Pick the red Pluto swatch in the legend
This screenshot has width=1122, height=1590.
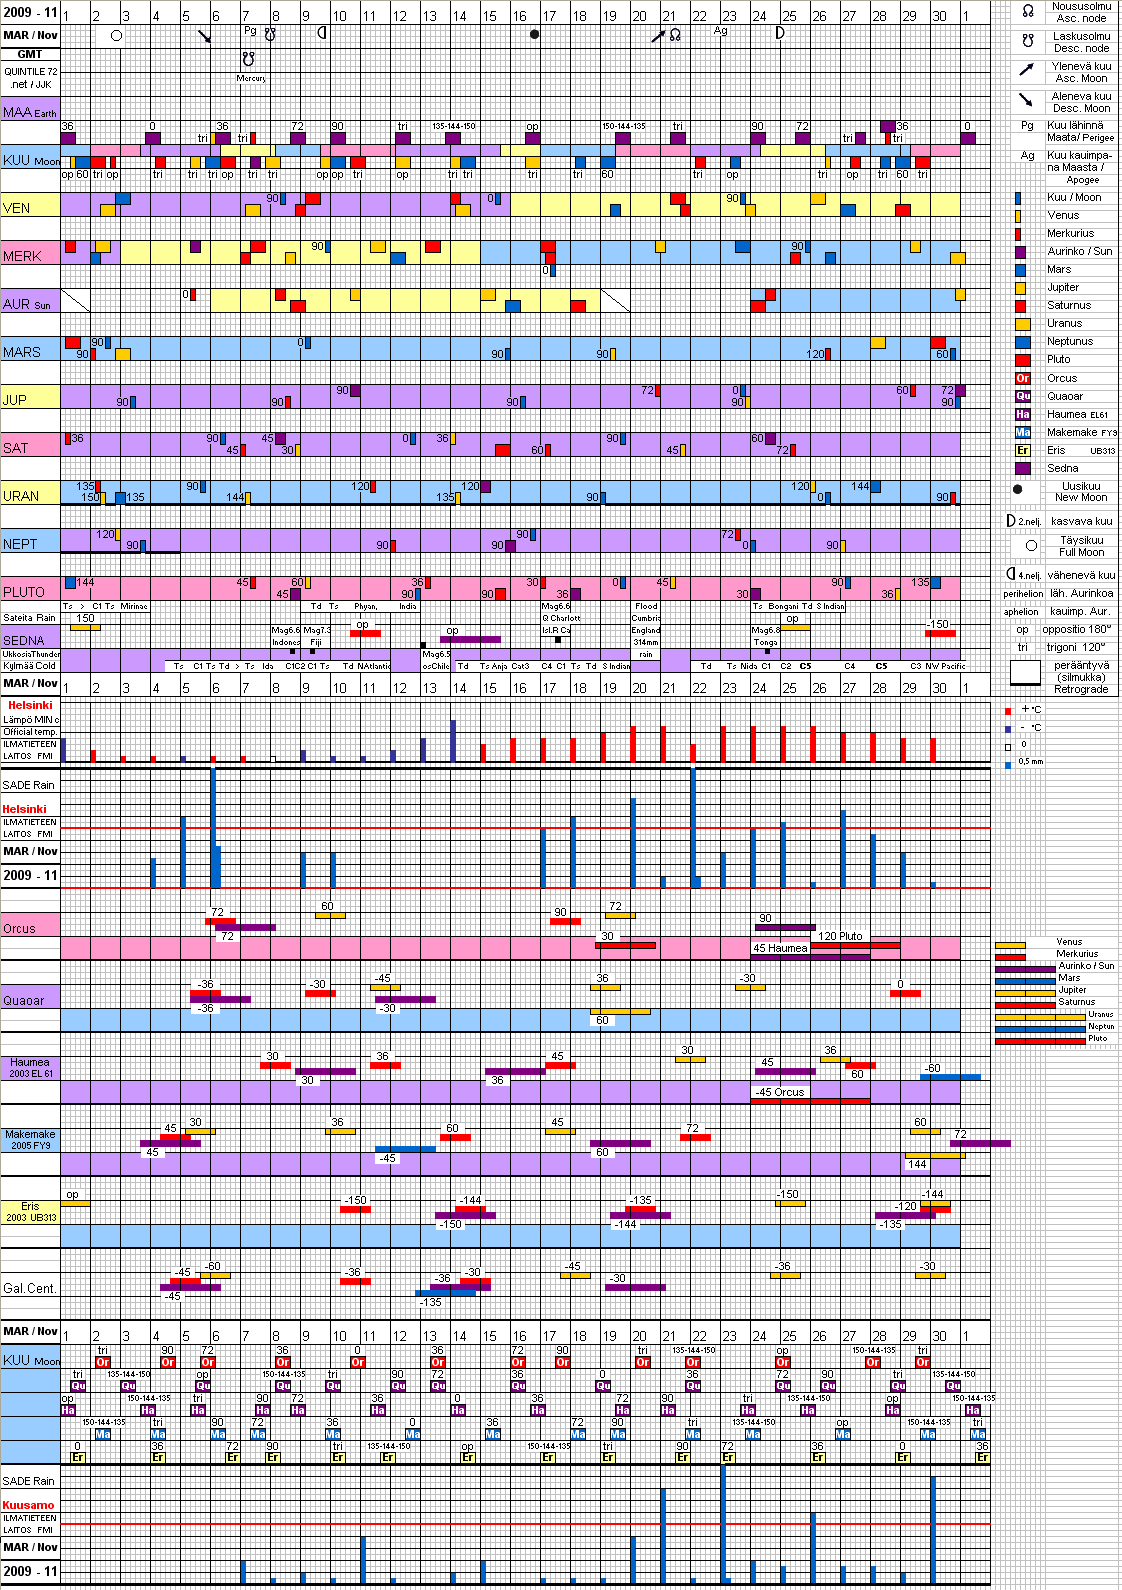point(1022,360)
